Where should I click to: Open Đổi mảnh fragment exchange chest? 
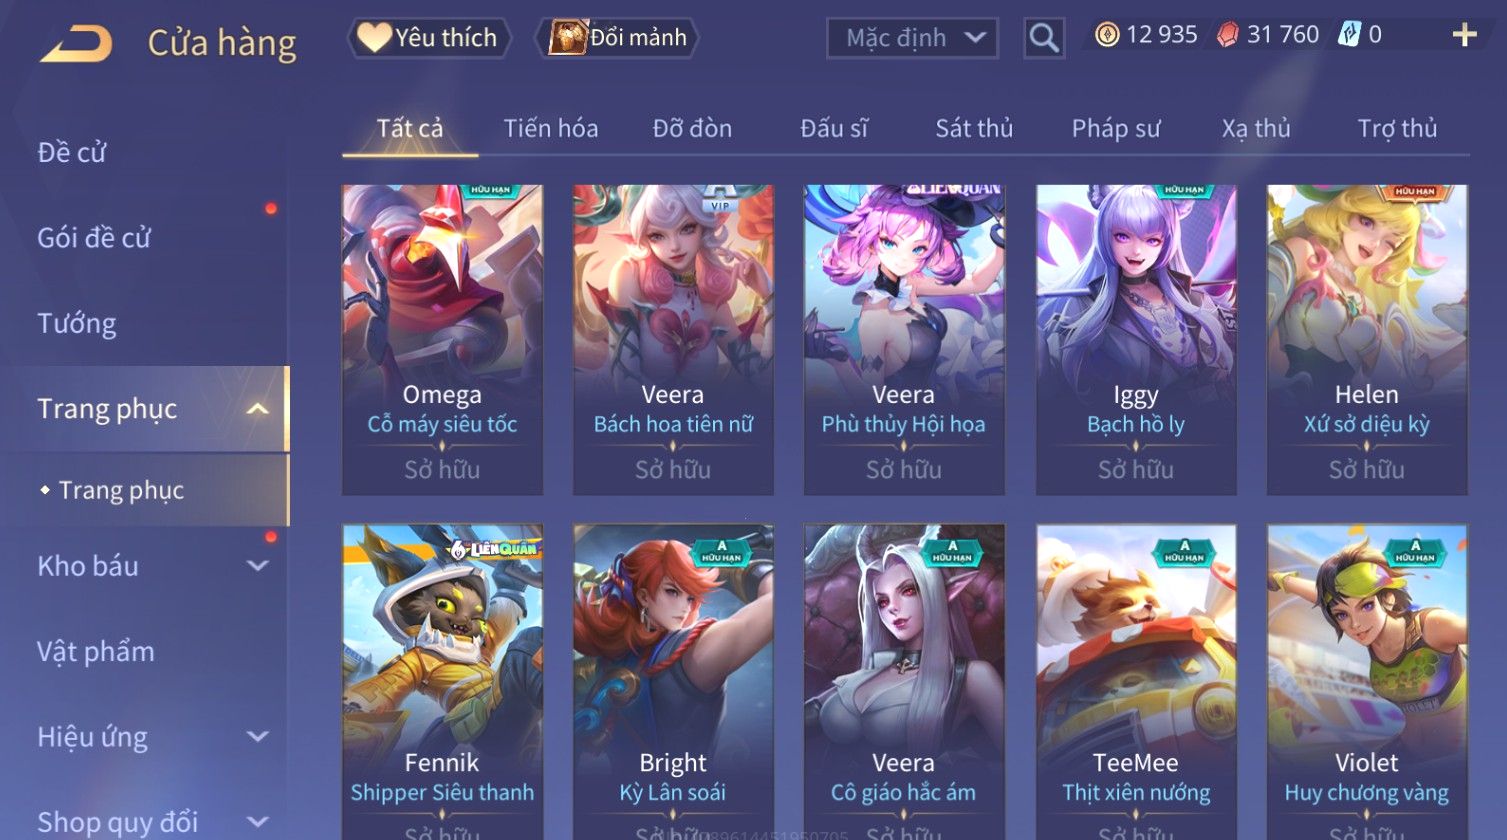pyautogui.click(x=617, y=38)
